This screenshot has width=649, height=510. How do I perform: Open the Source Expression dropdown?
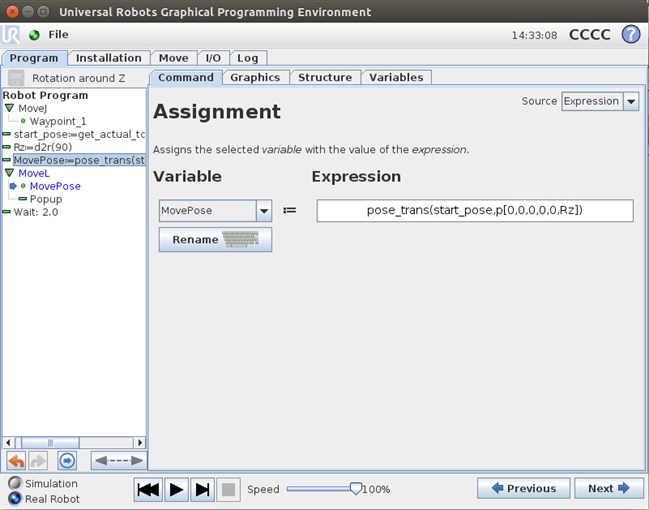(x=600, y=101)
